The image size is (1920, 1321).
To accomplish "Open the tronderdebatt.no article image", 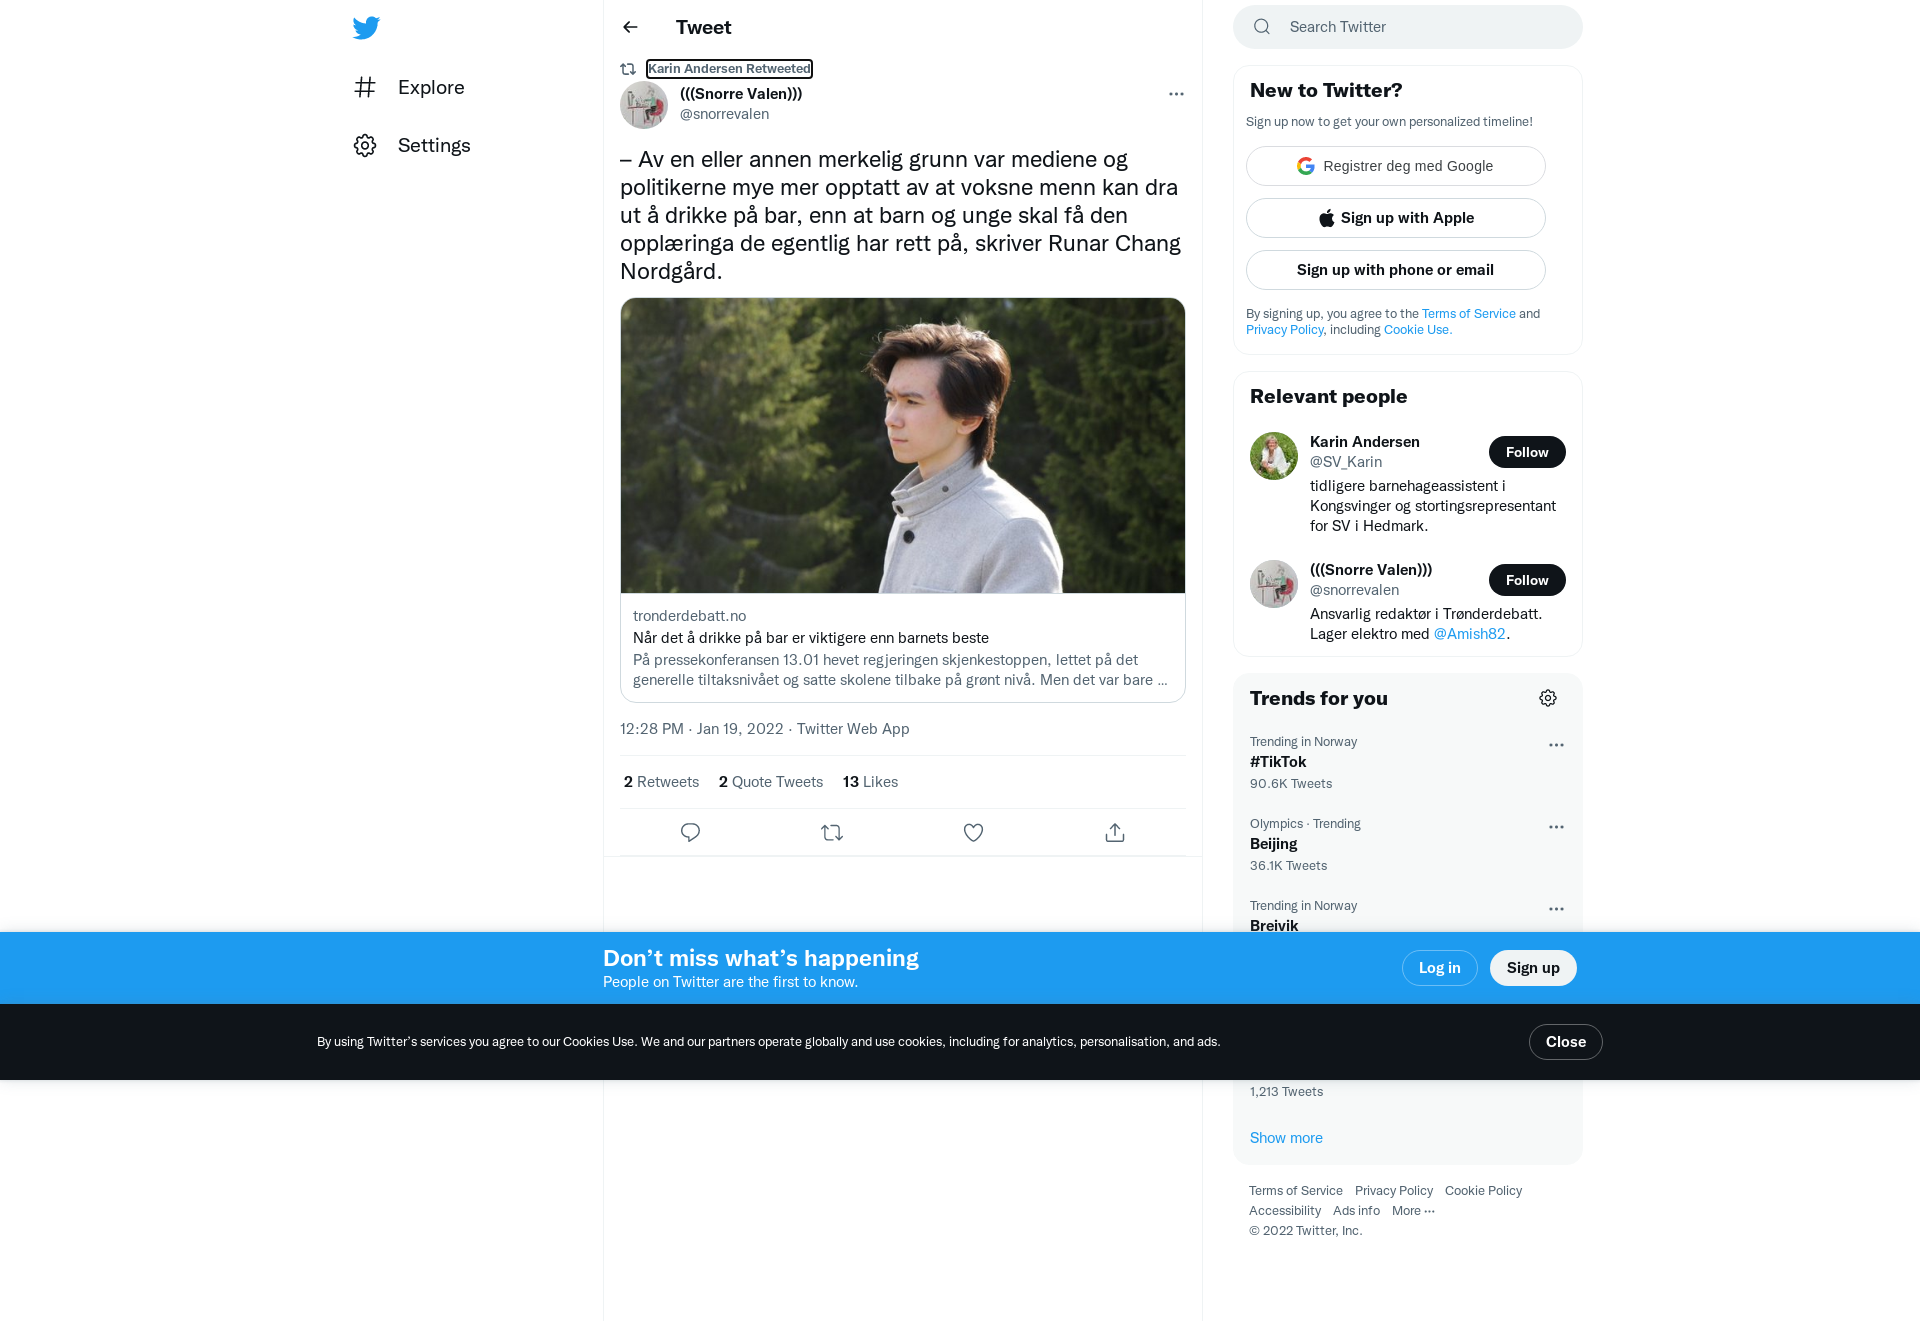I will (x=903, y=445).
